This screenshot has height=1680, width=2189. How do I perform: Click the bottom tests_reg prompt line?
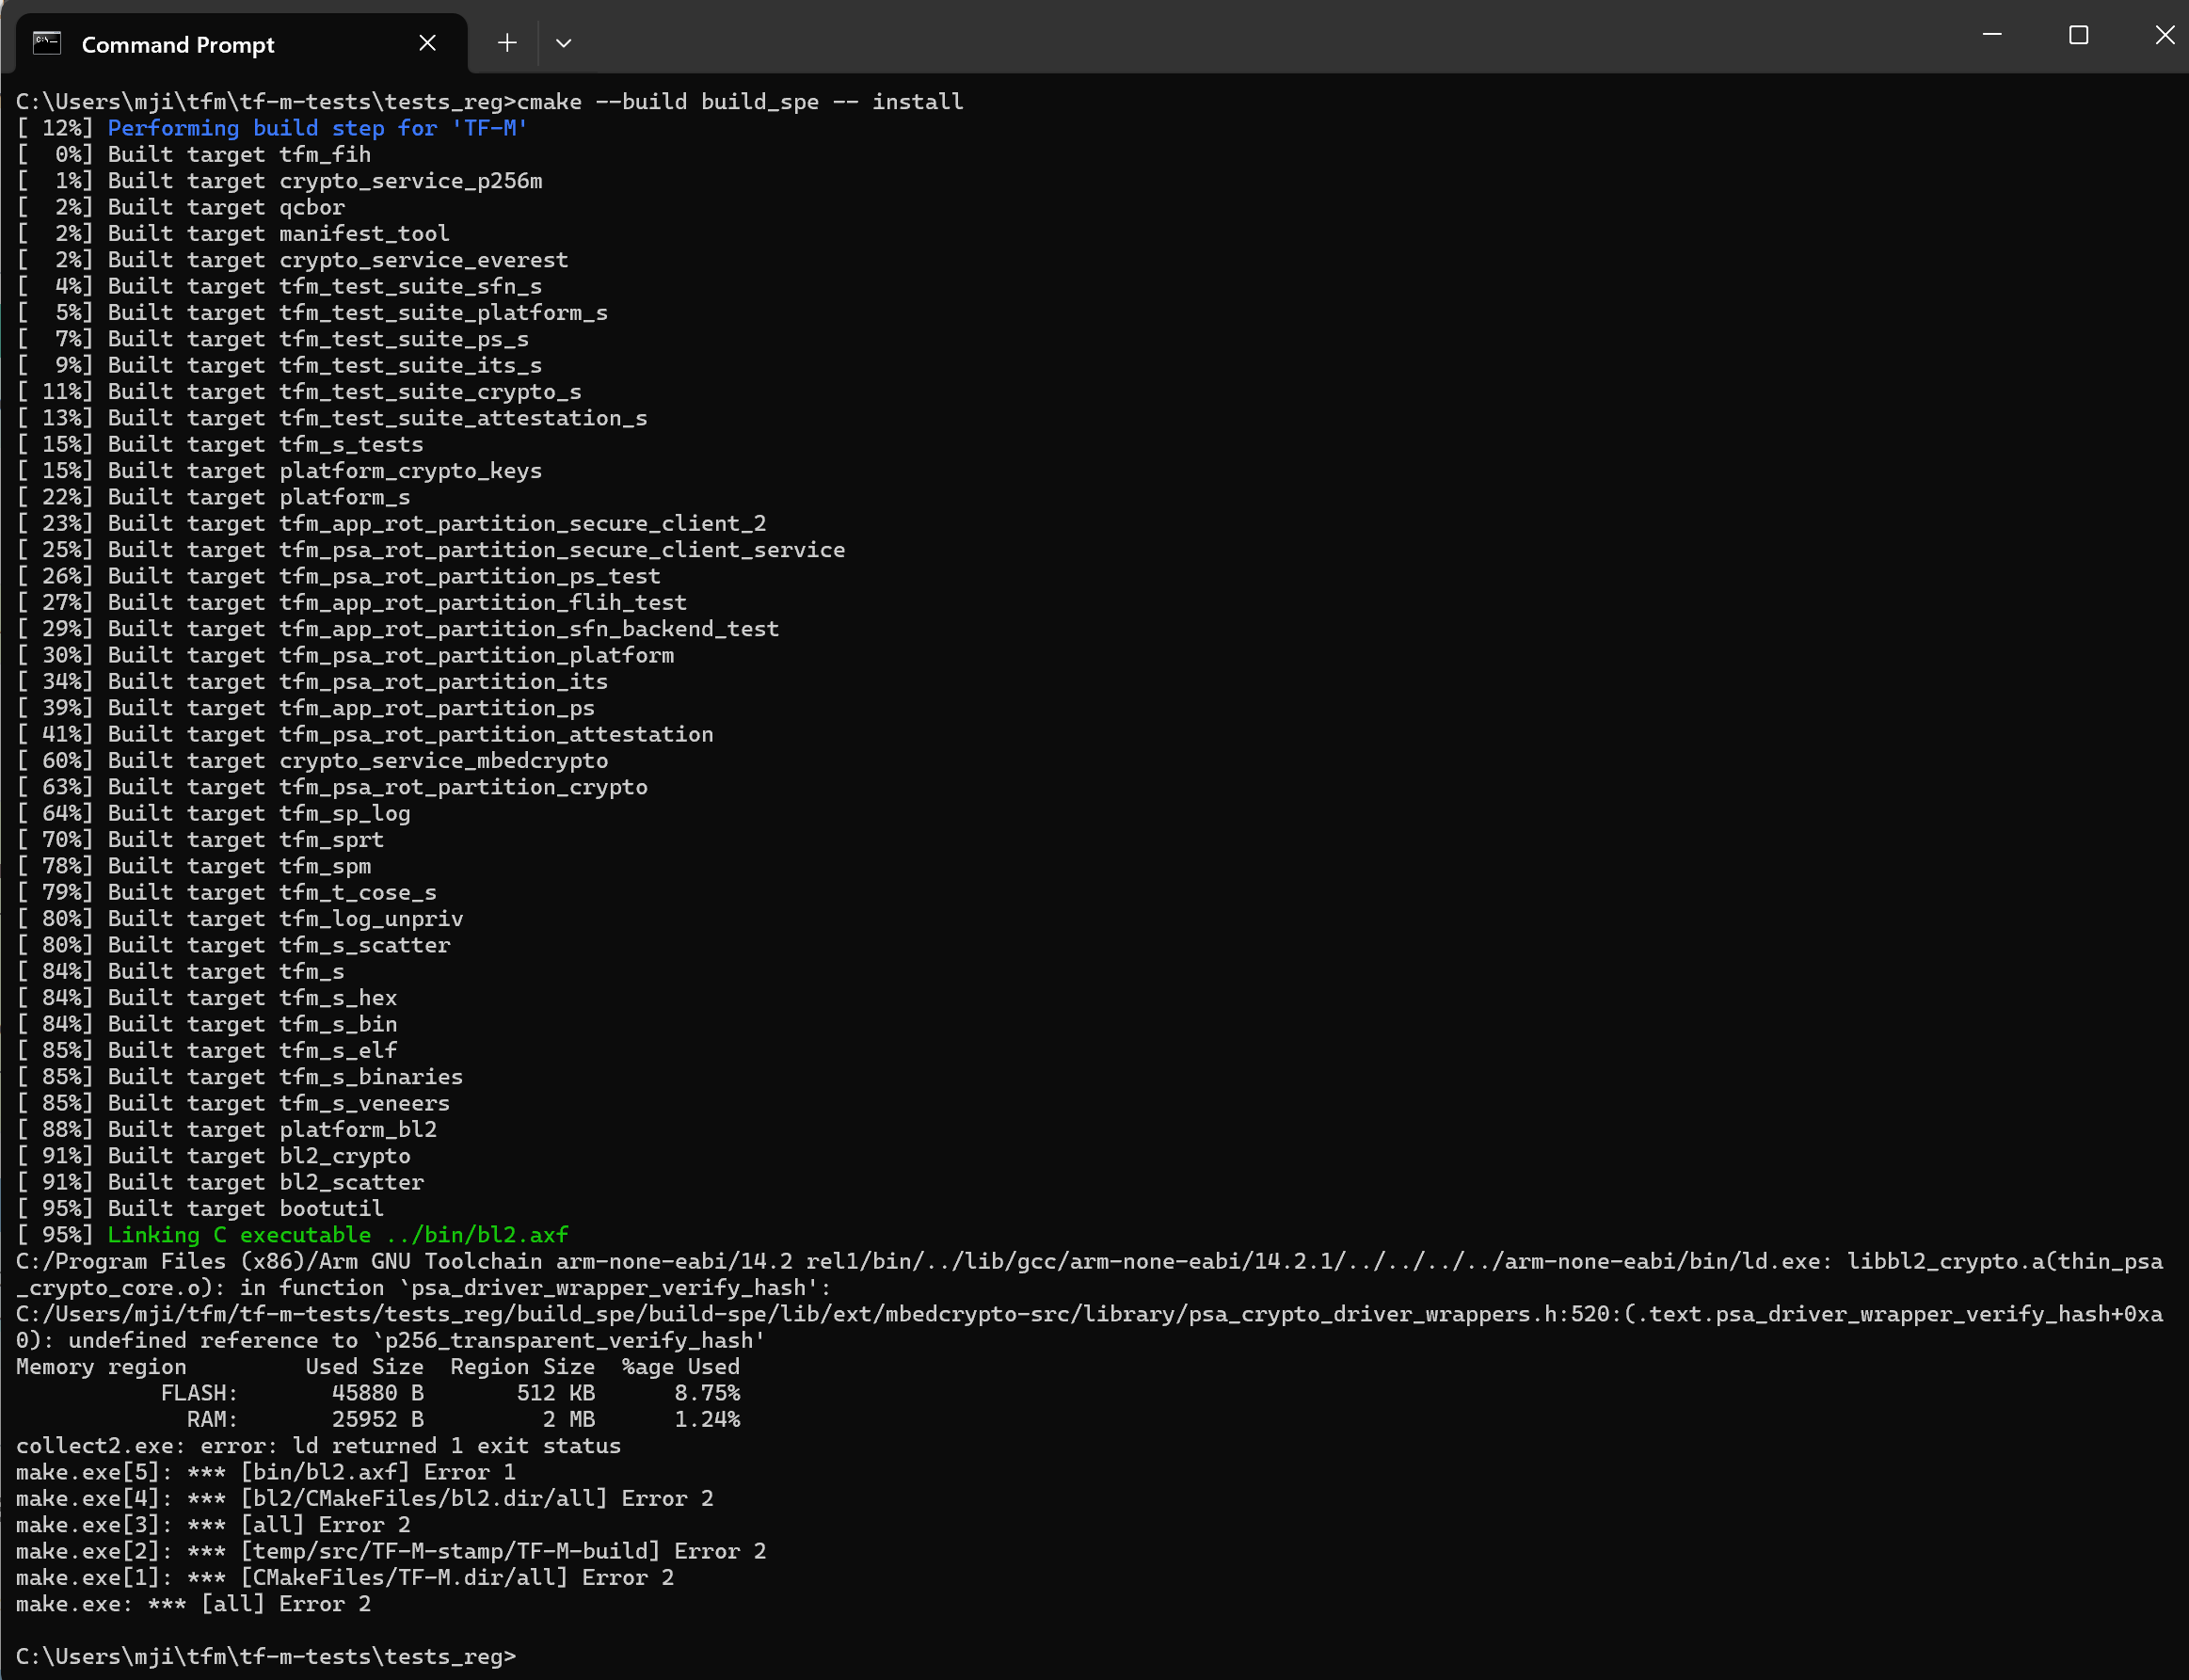click(x=265, y=1656)
